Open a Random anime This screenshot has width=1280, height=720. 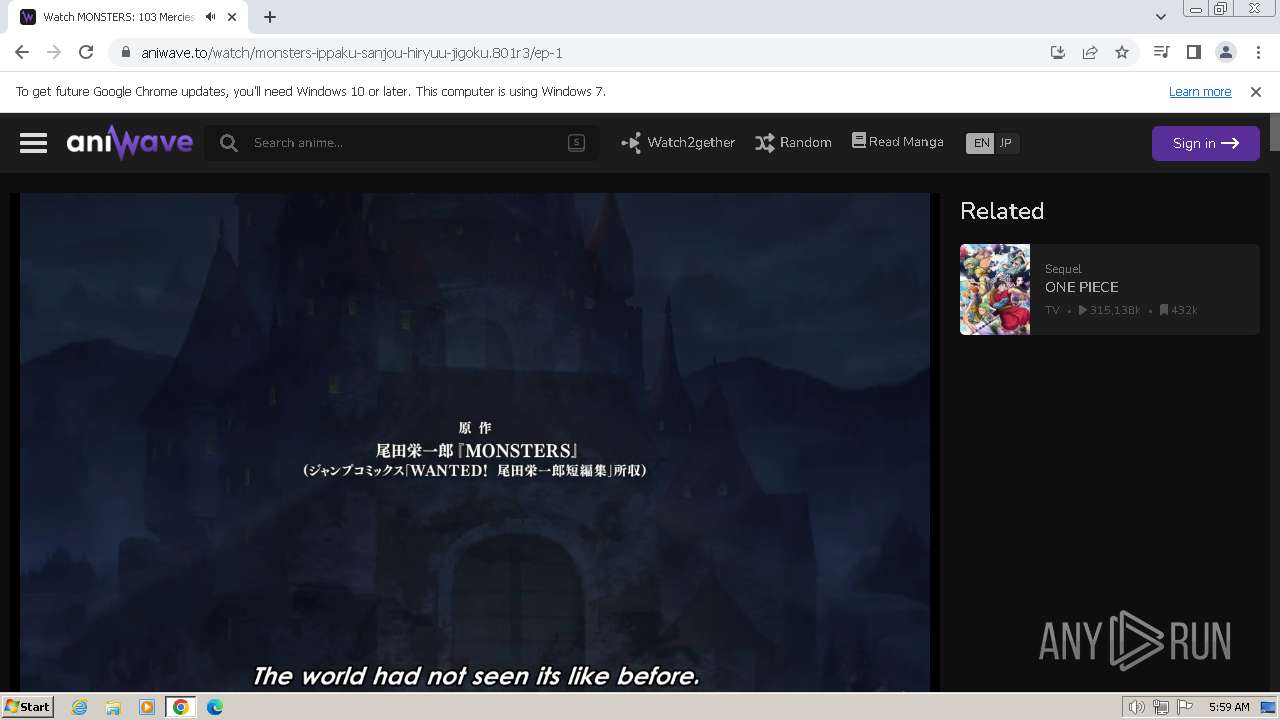point(793,143)
